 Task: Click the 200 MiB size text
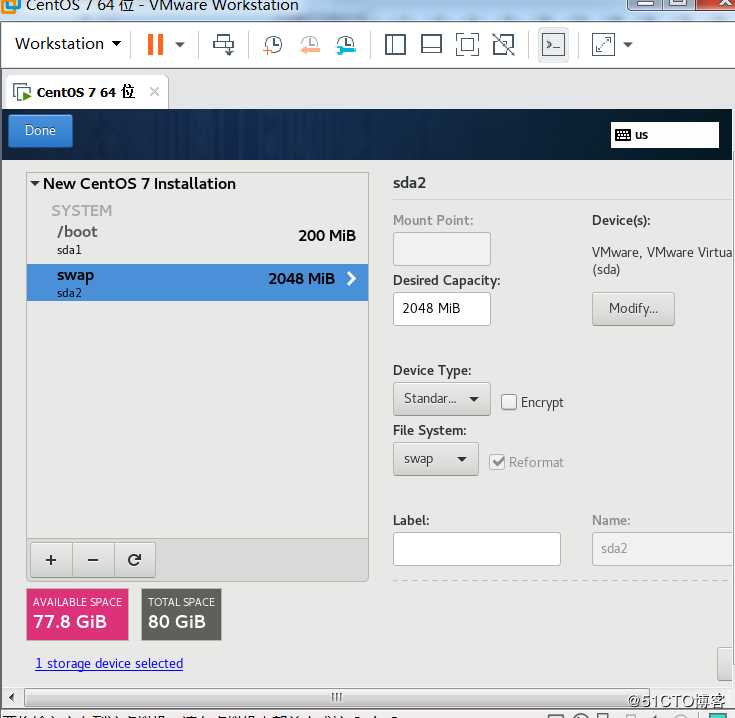tap(327, 235)
